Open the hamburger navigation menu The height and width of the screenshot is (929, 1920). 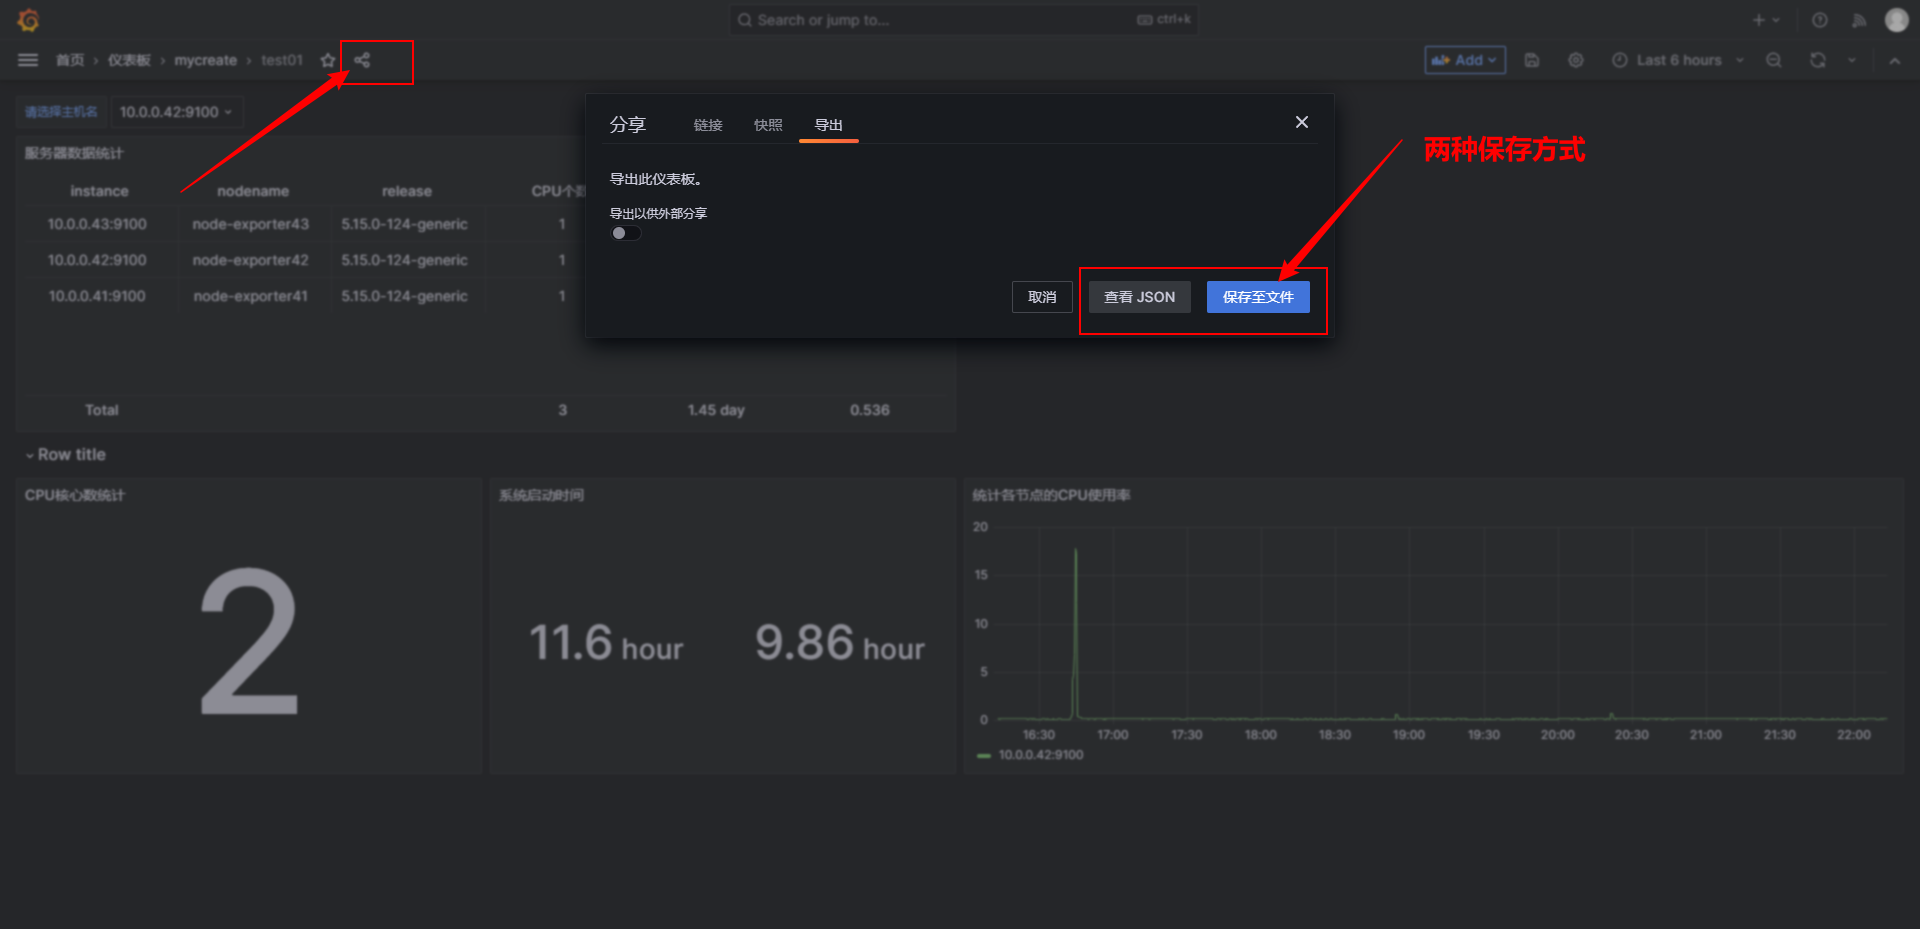28,60
